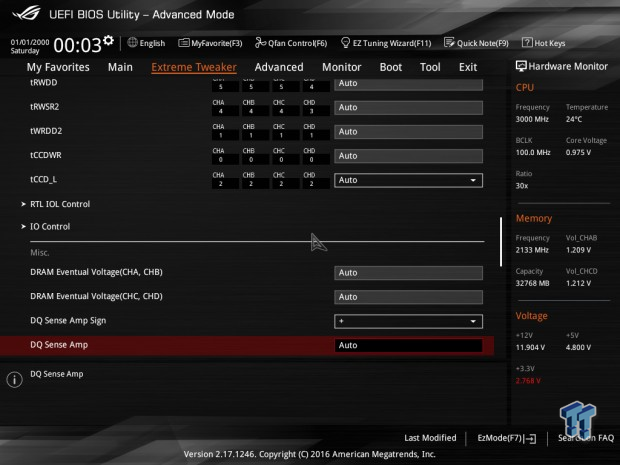This screenshot has height=465, width=620.
Task: Click the info icon beside DQ Sense Amp help
Action: tap(14, 380)
